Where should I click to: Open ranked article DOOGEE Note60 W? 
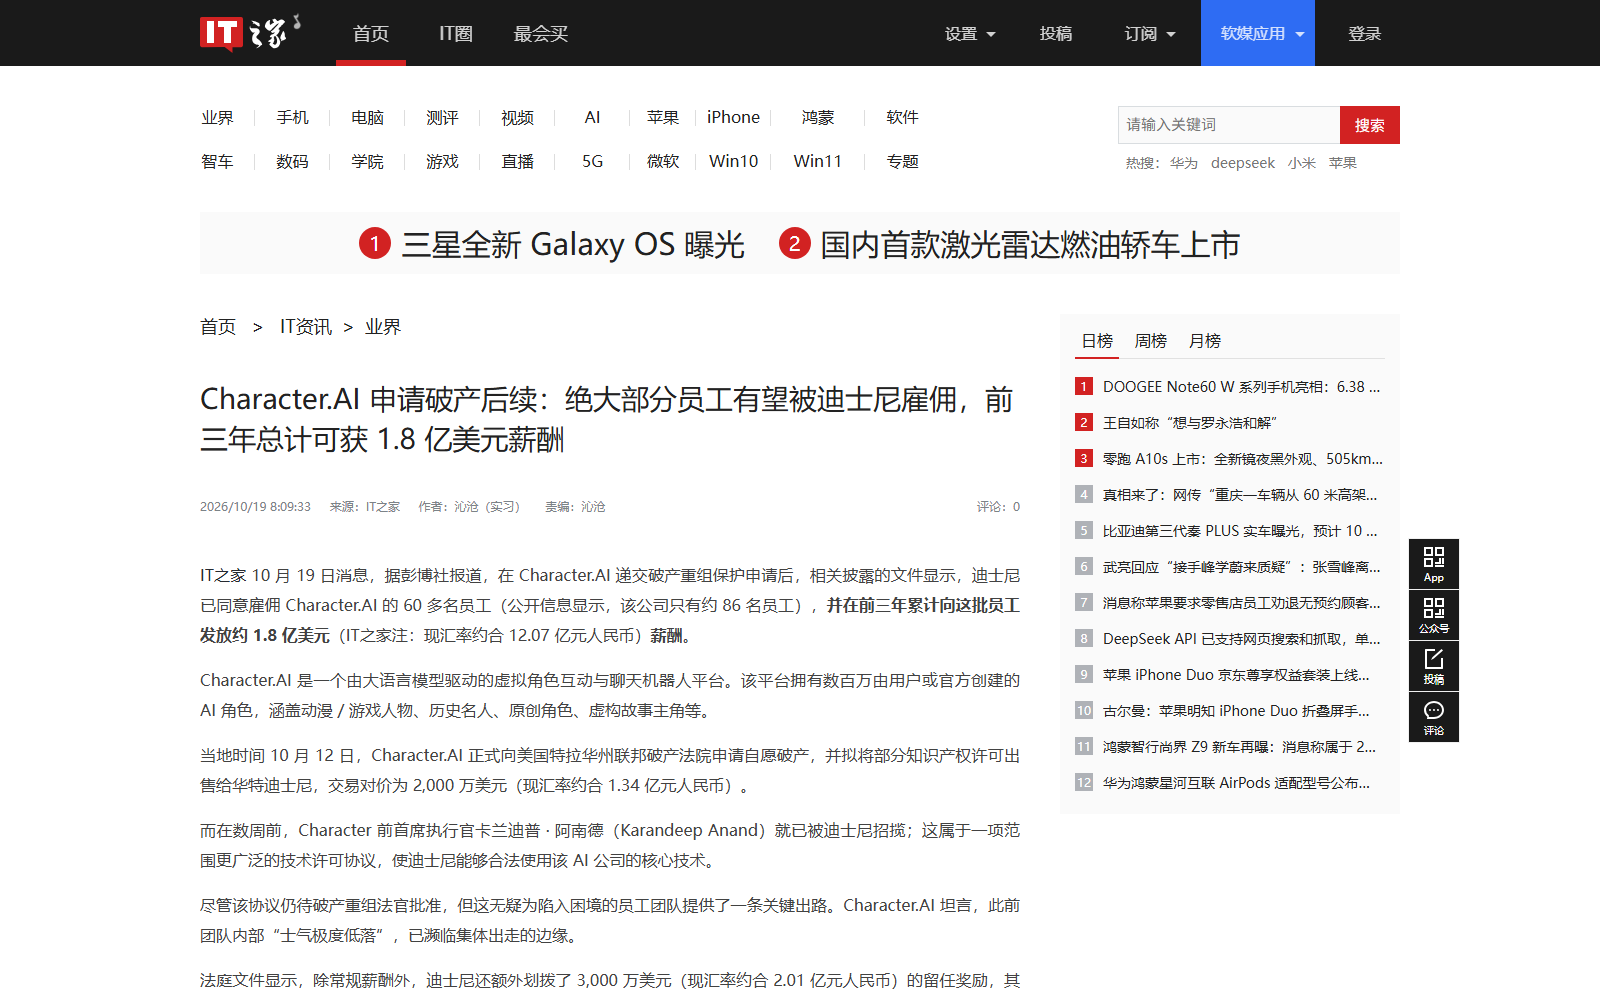coord(1241,387)
